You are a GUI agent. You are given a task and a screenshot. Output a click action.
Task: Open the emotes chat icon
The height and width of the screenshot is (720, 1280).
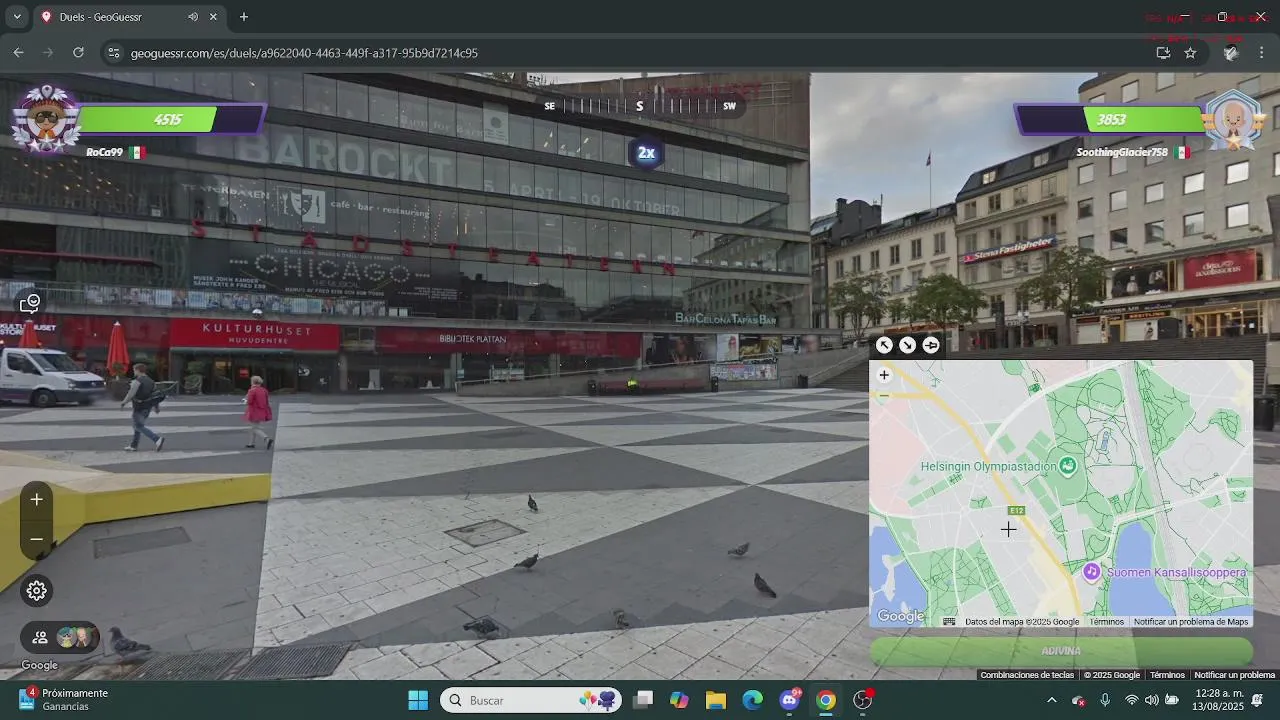pyautogui.click(x=30, y=303)
